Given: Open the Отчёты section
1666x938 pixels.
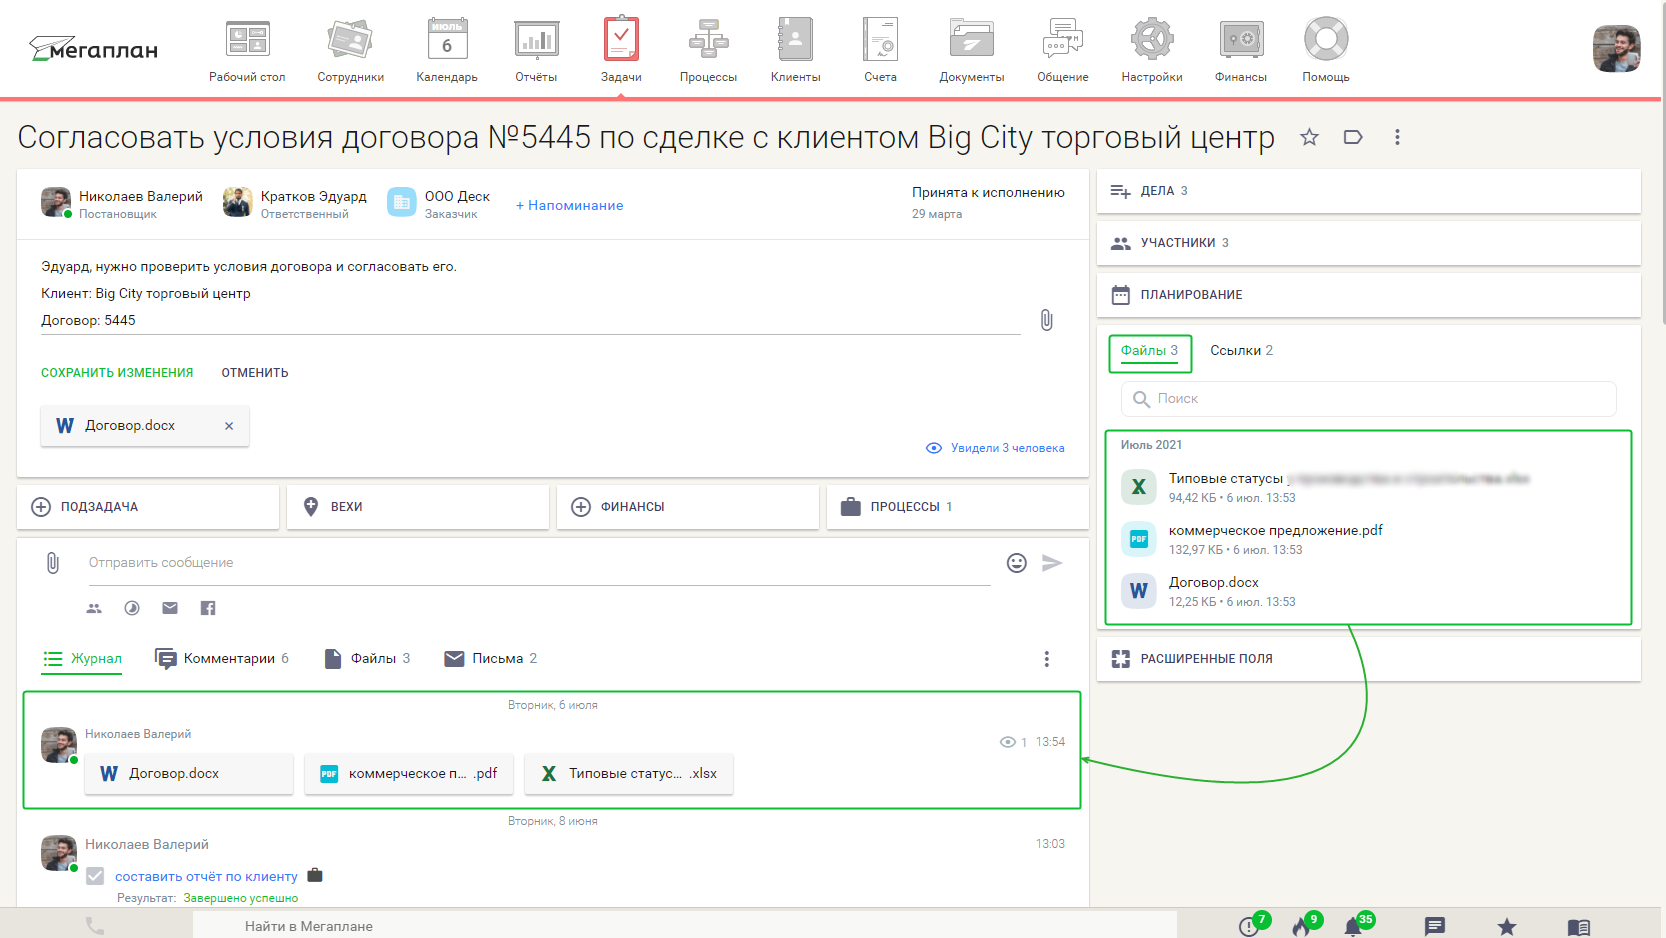Looking at the screenshot, I should [536, 51].
